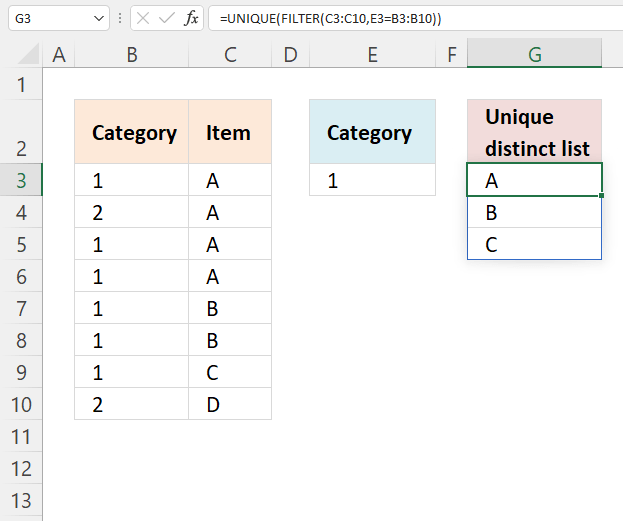The height and width of the screenshot is (521, 623).
Task: Click the three-dot handle beside the Name Box
Action: click(x=120, y=18)
